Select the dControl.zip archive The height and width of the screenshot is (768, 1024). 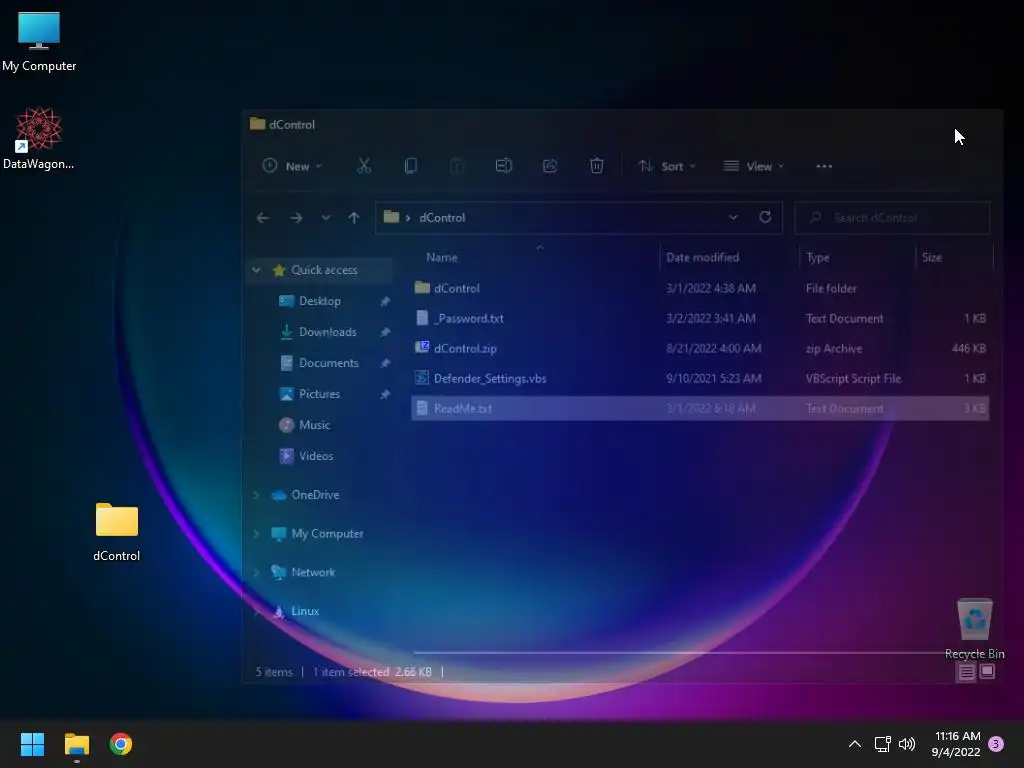(x=700, y=348)
